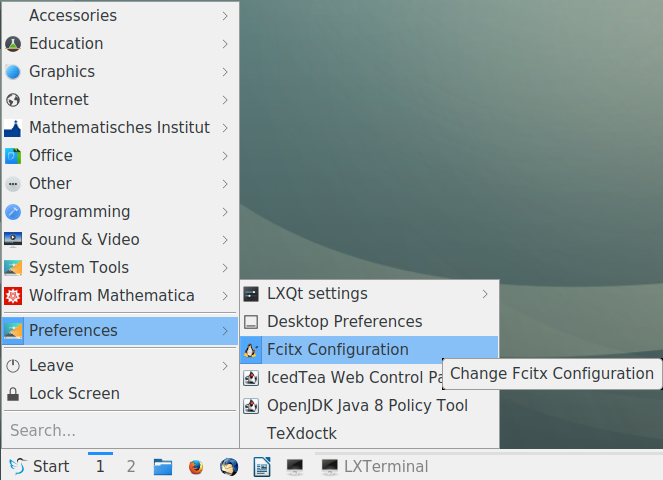
Task: Expand the Office submenu arrow
Action: 225,156
